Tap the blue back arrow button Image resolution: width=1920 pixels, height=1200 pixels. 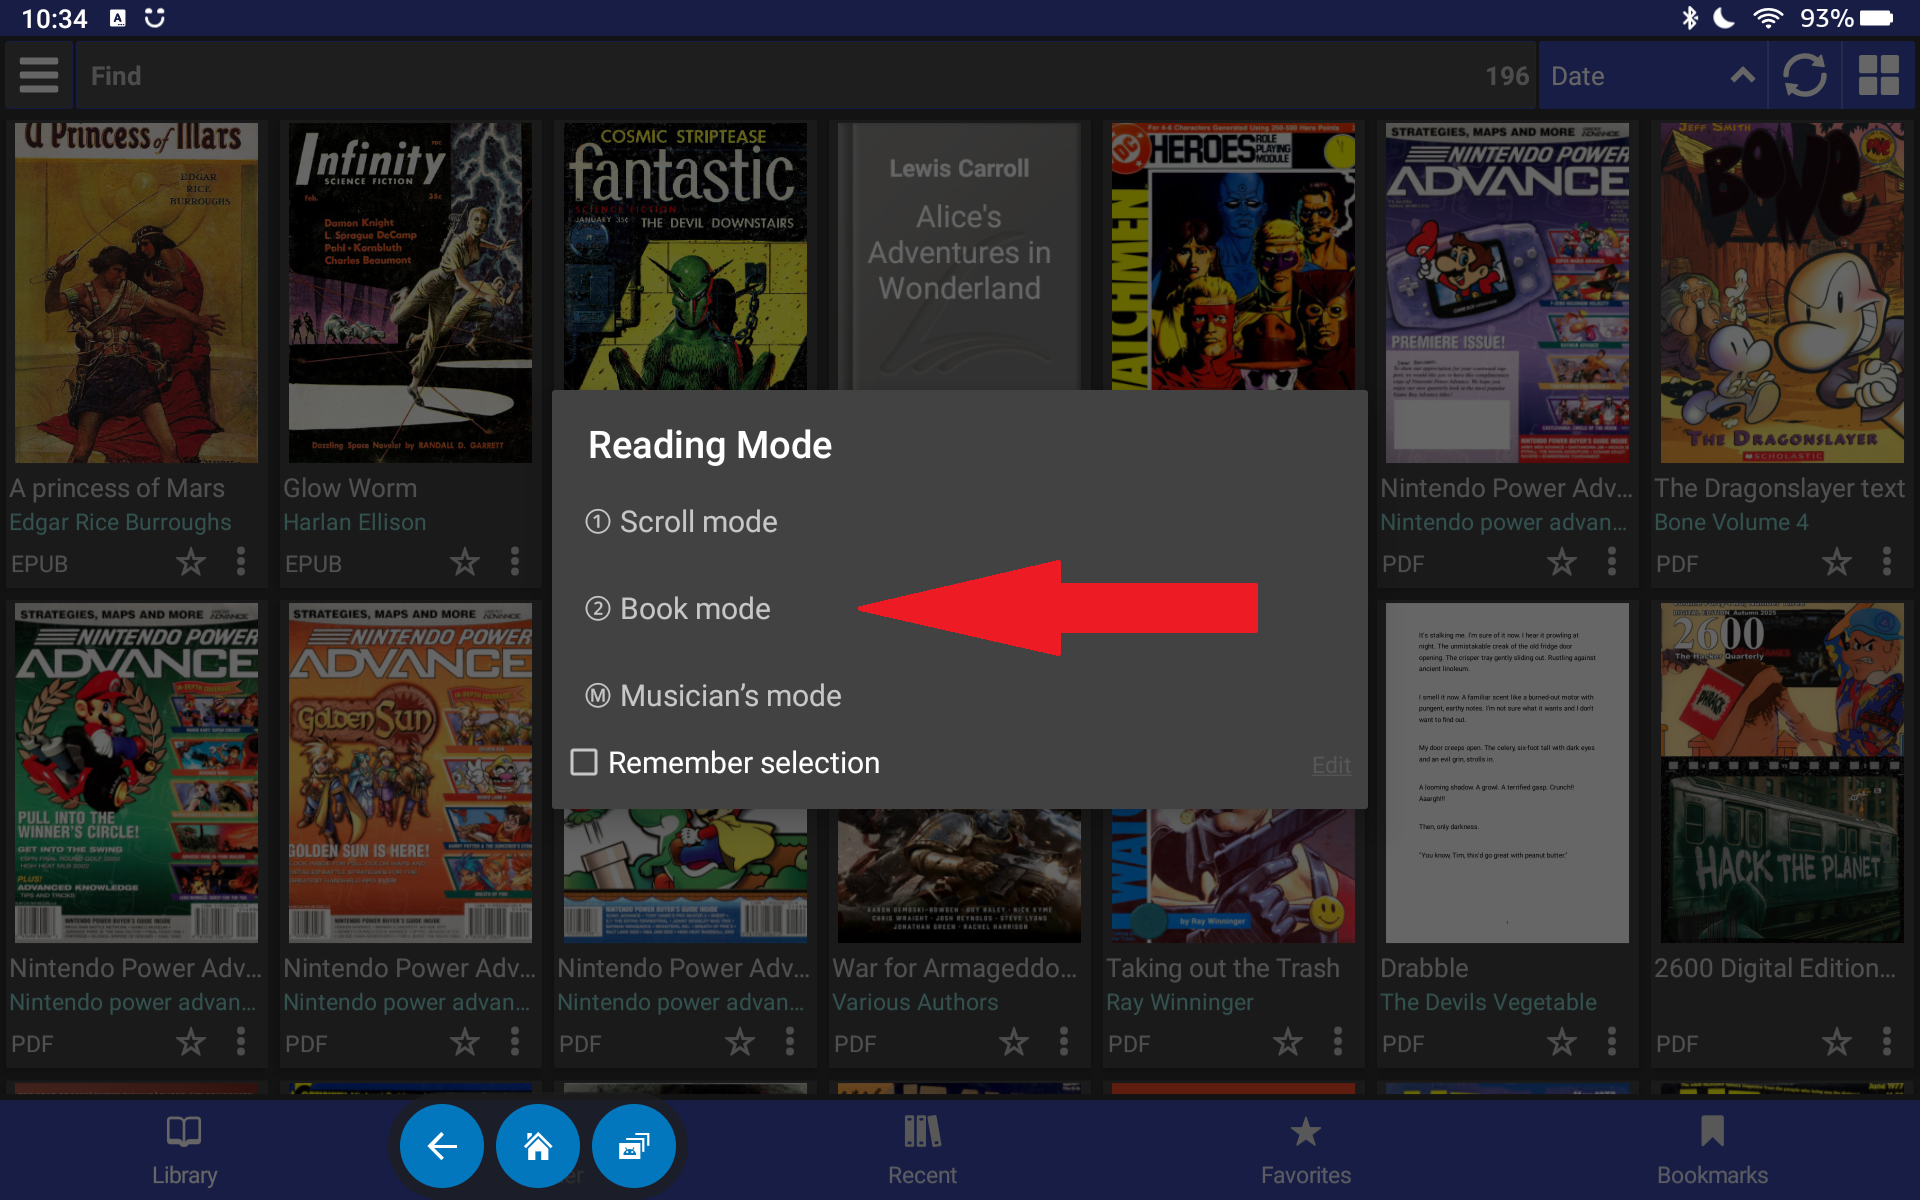tap(442, 1146)
